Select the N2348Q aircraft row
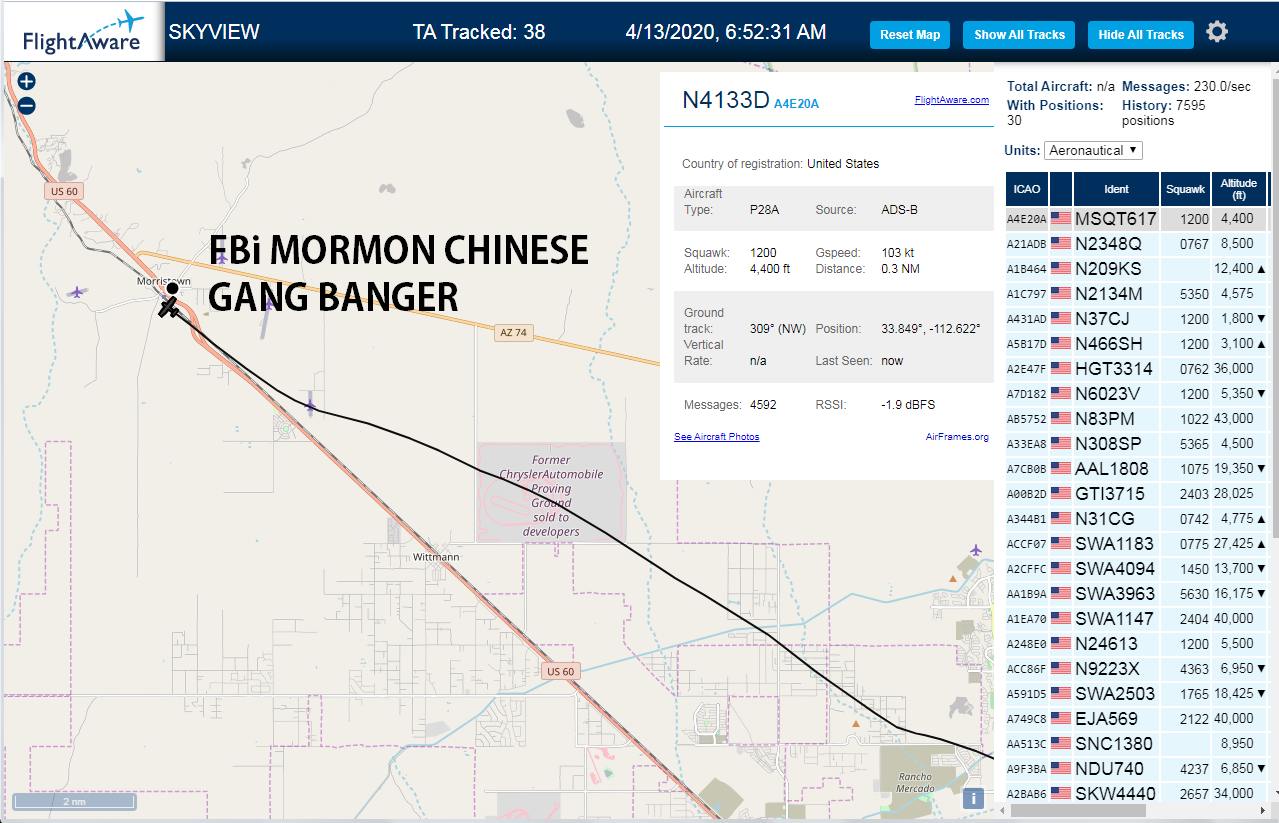The height and width of the screenshot is (823, 1279). click(x=1137, y=243)
